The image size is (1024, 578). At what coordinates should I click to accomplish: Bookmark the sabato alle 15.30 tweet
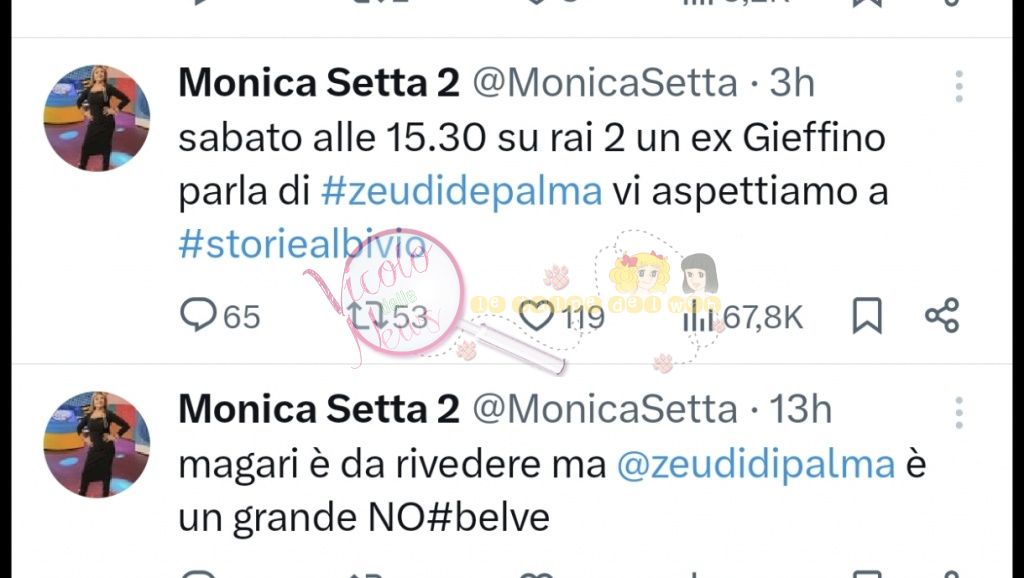tap(867, 317)
